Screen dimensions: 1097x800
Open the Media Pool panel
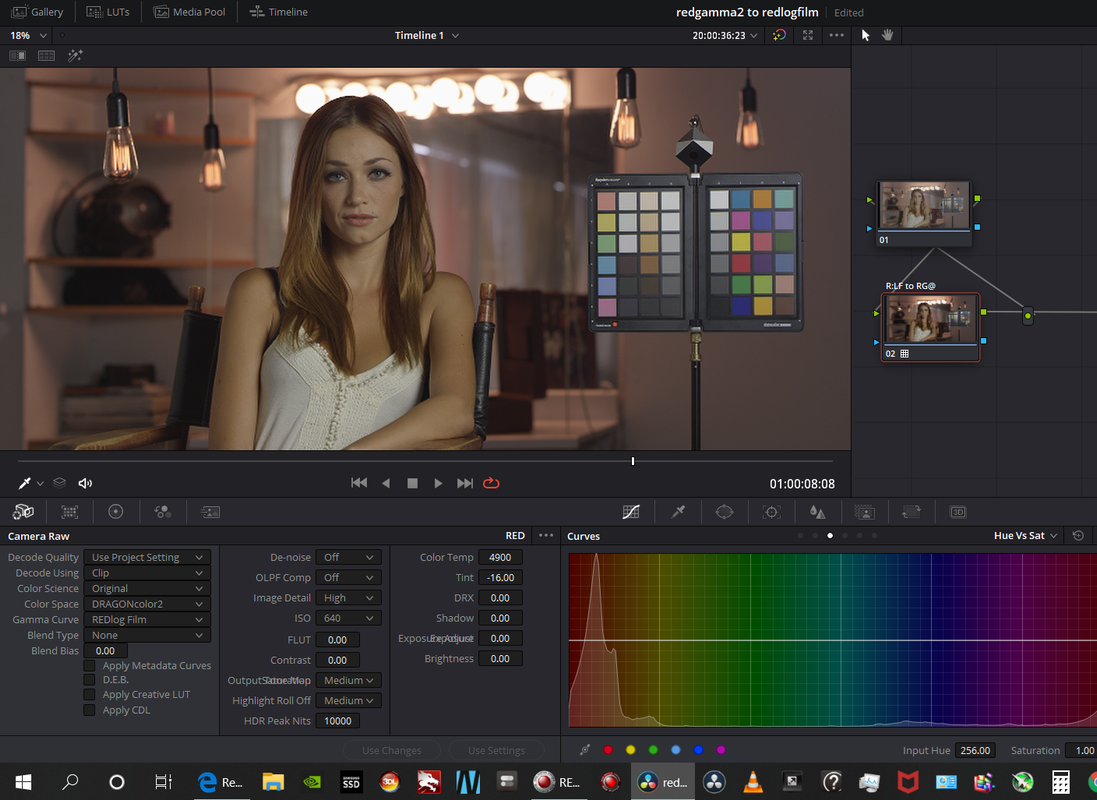(190, 12)
